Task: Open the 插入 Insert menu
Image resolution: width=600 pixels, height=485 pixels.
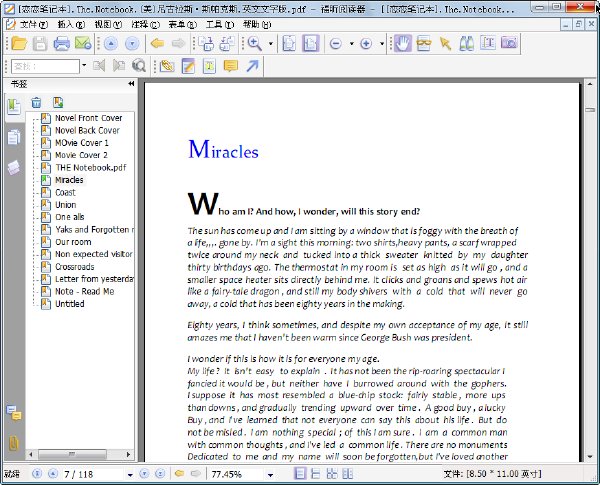Action: [x=71, y=25]
